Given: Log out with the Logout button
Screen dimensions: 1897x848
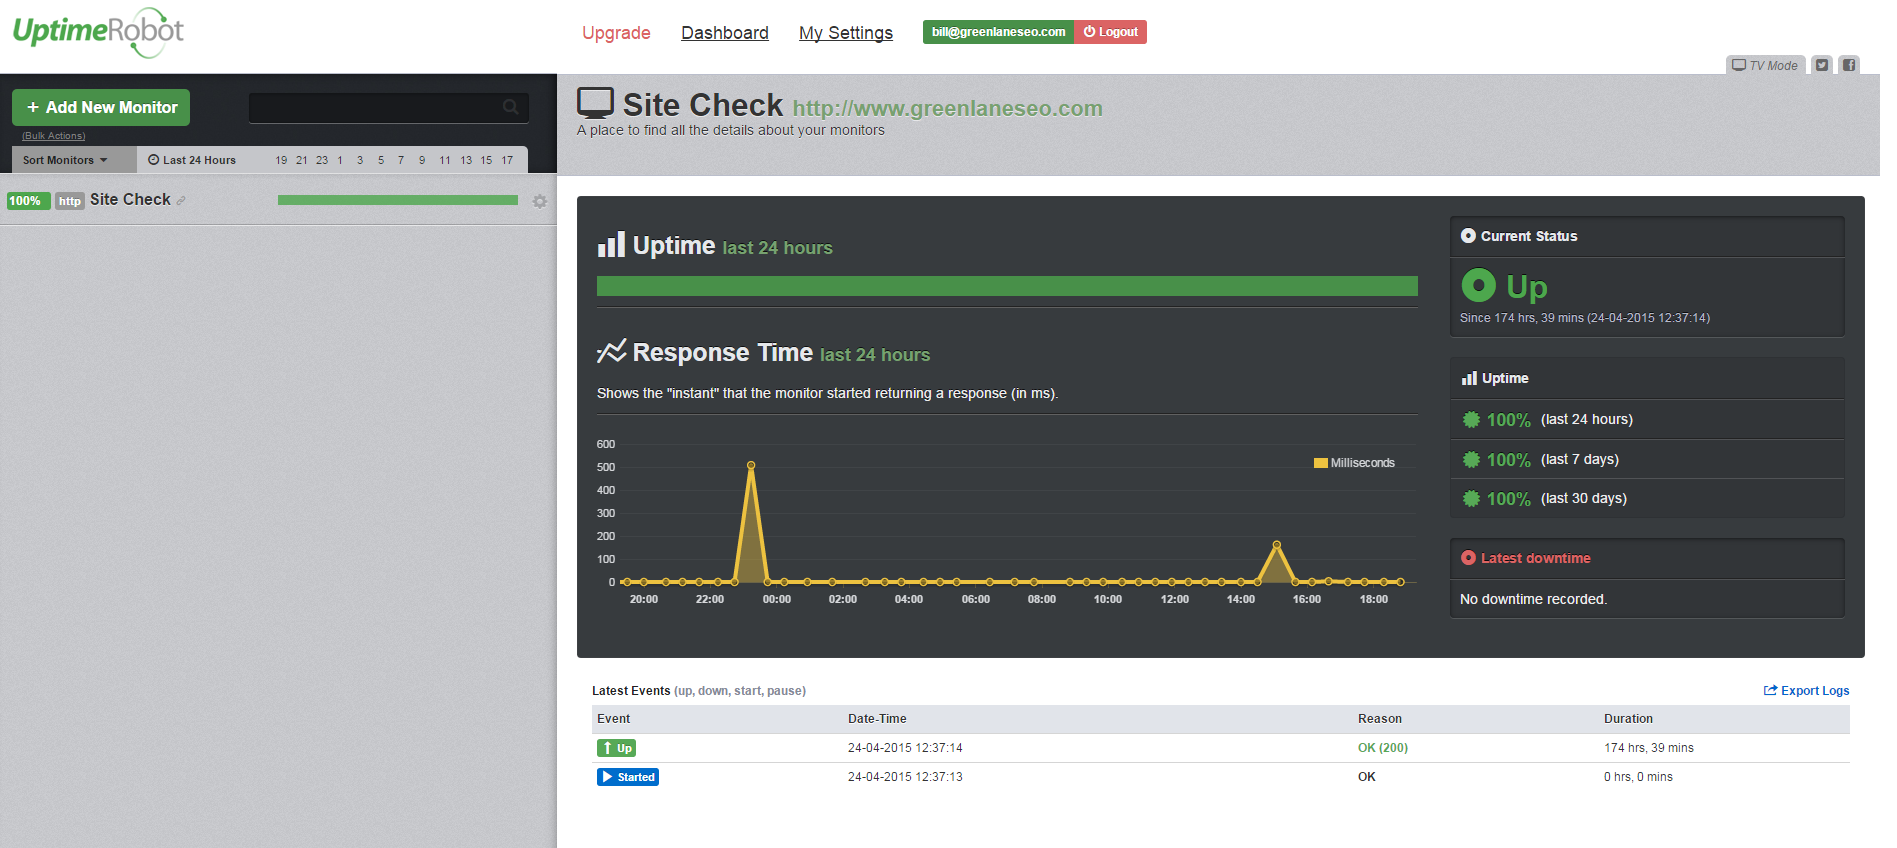Looking at the screenshot, I should coord(1110,32).
